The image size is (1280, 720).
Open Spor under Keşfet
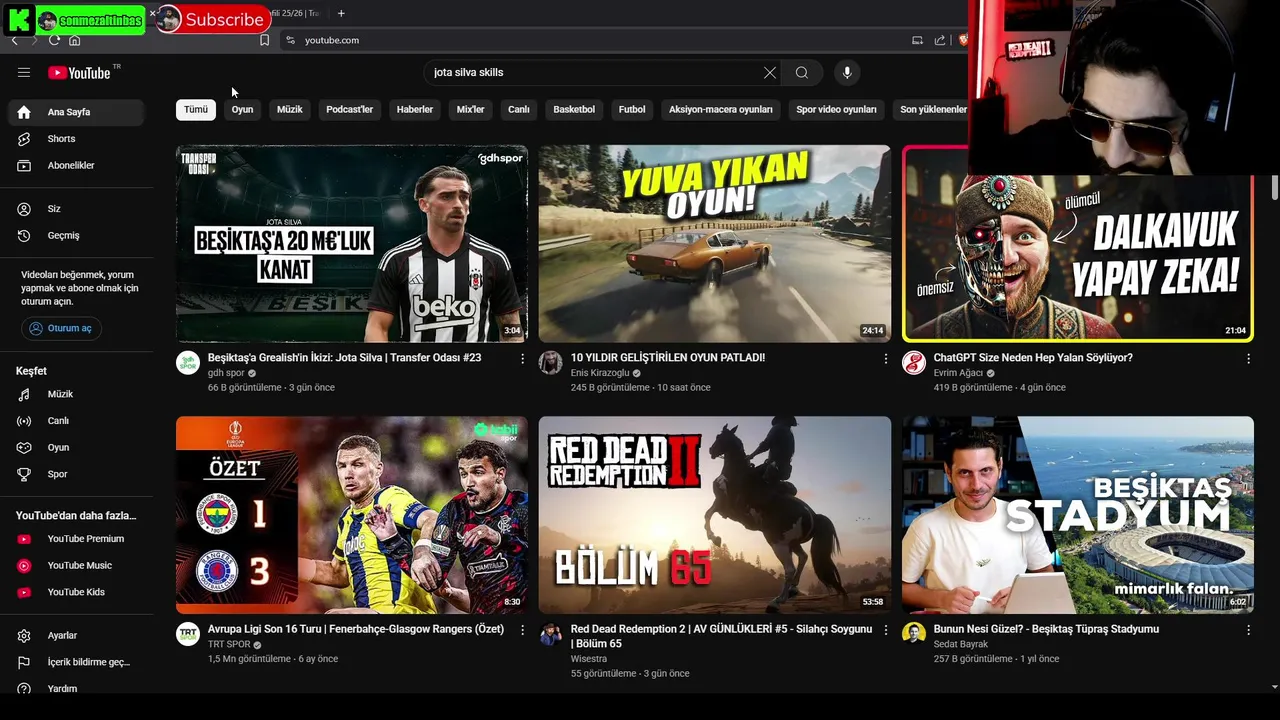[x=76, y=474]
